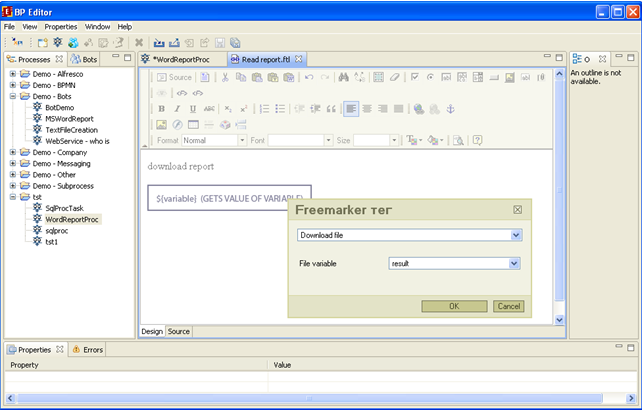The image size is (642, 410).
Task: Toggle Underline formatting
Action: 192,109
